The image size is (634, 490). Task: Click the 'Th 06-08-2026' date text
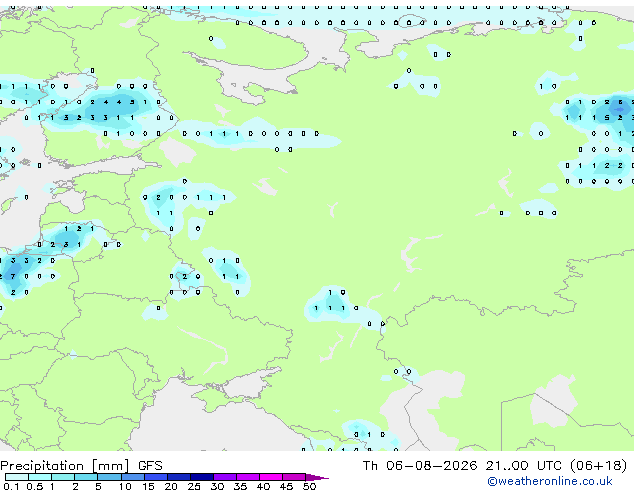pos(420,466)
